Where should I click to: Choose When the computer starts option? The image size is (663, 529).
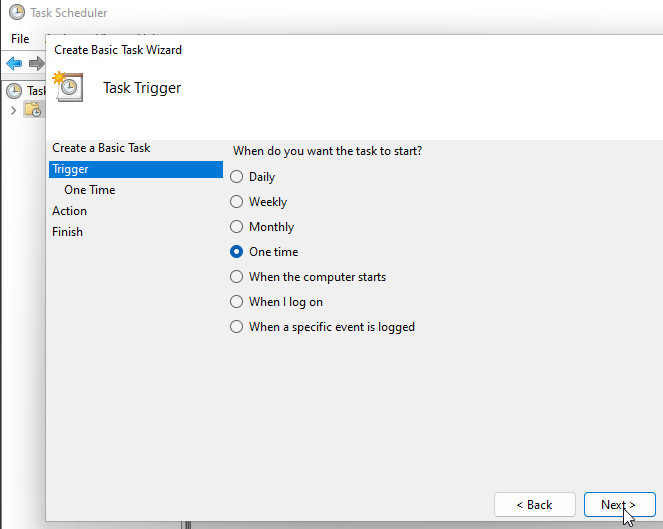pyautogui.click(x=237, y=277)
